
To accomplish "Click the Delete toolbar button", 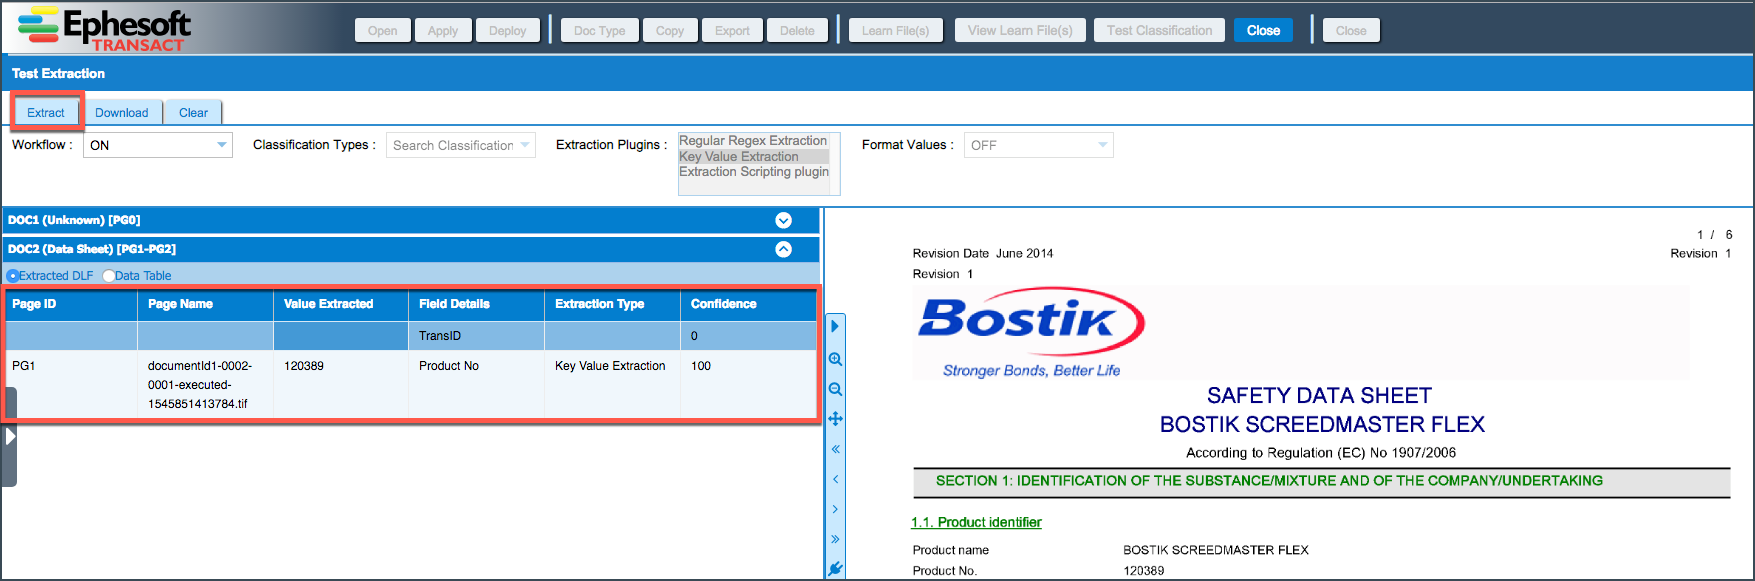I will [798, 31].
